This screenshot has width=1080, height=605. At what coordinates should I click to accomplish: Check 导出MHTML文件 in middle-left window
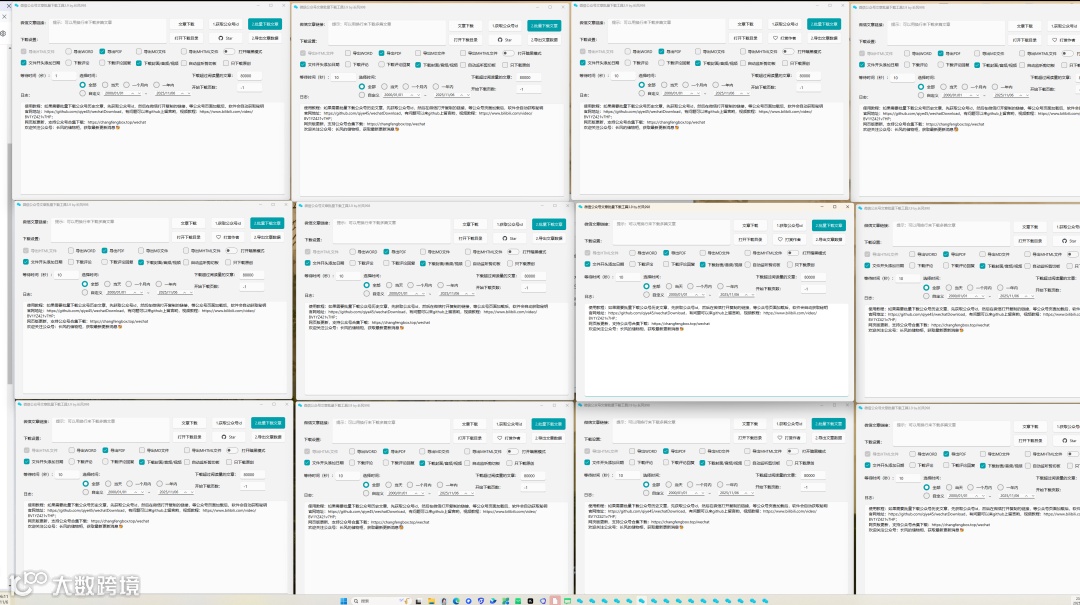pyautogui.click(x=186, y=251)
